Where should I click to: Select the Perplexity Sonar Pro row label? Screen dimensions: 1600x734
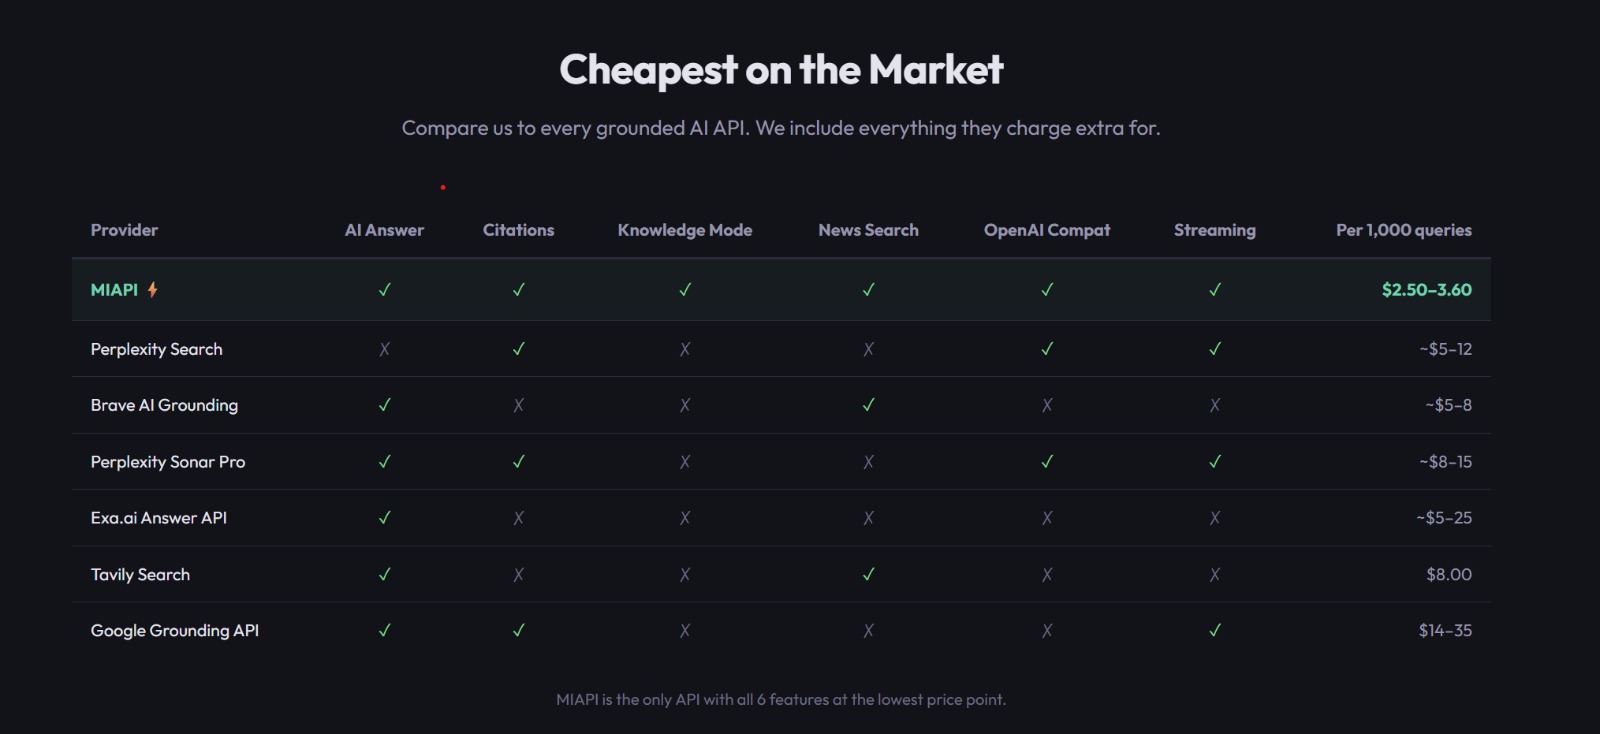(168, 462)
